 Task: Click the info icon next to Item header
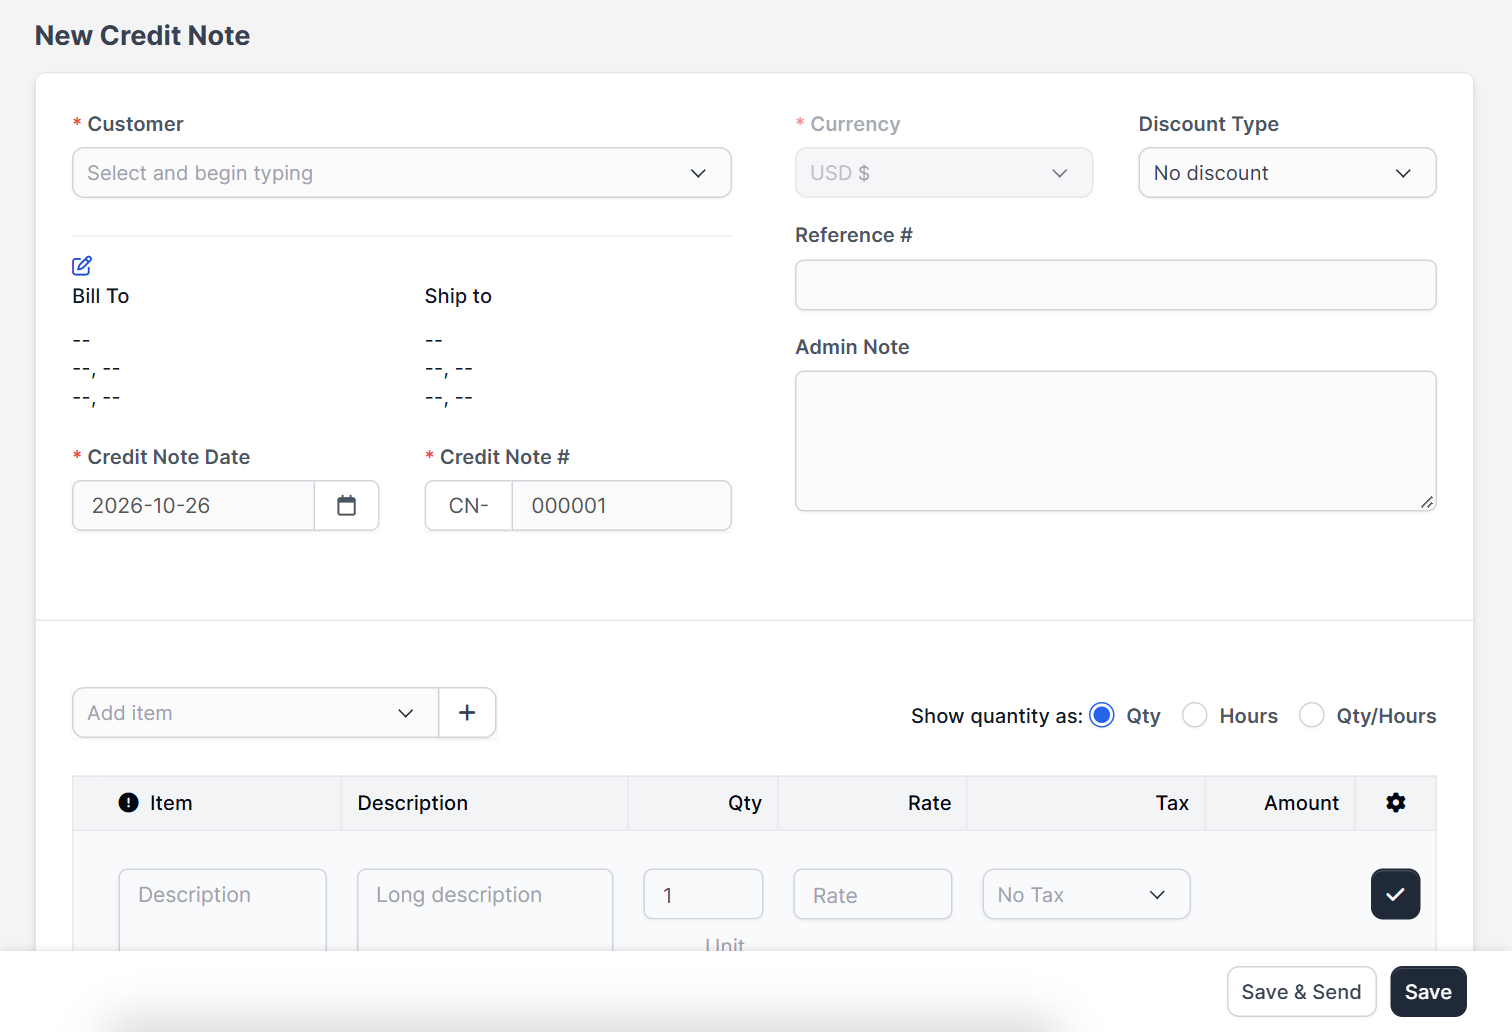tap(128, 802)
